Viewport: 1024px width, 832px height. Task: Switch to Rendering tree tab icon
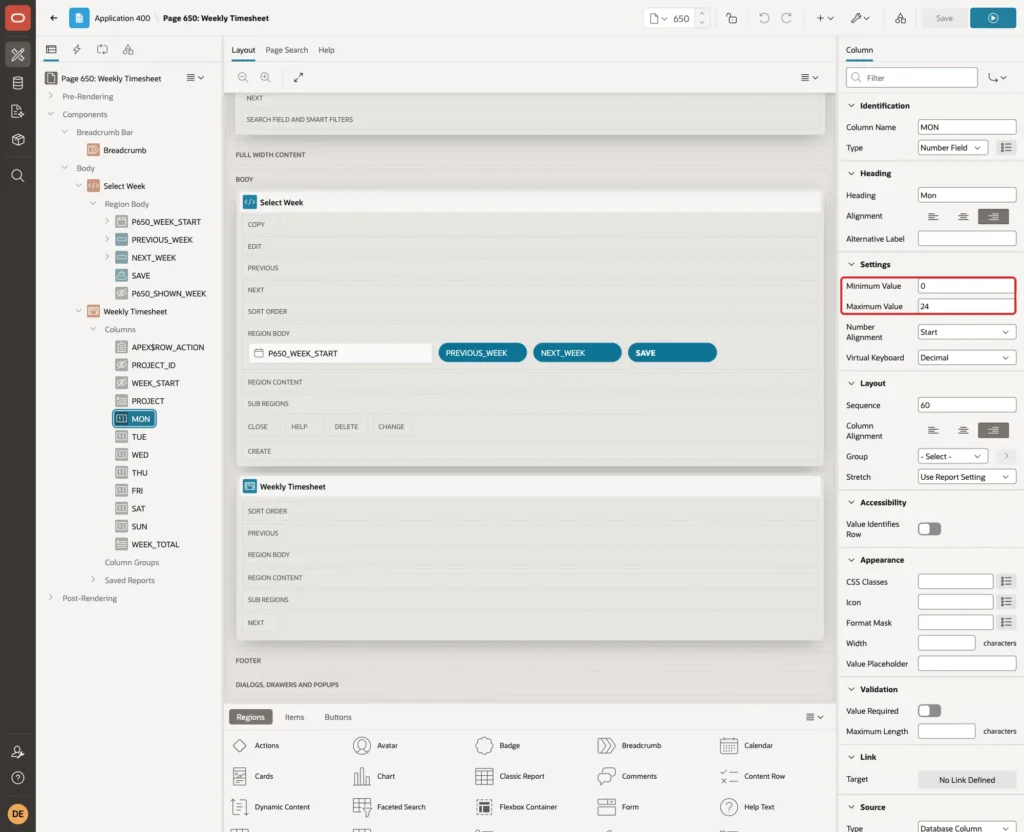[x=51, y=50]
